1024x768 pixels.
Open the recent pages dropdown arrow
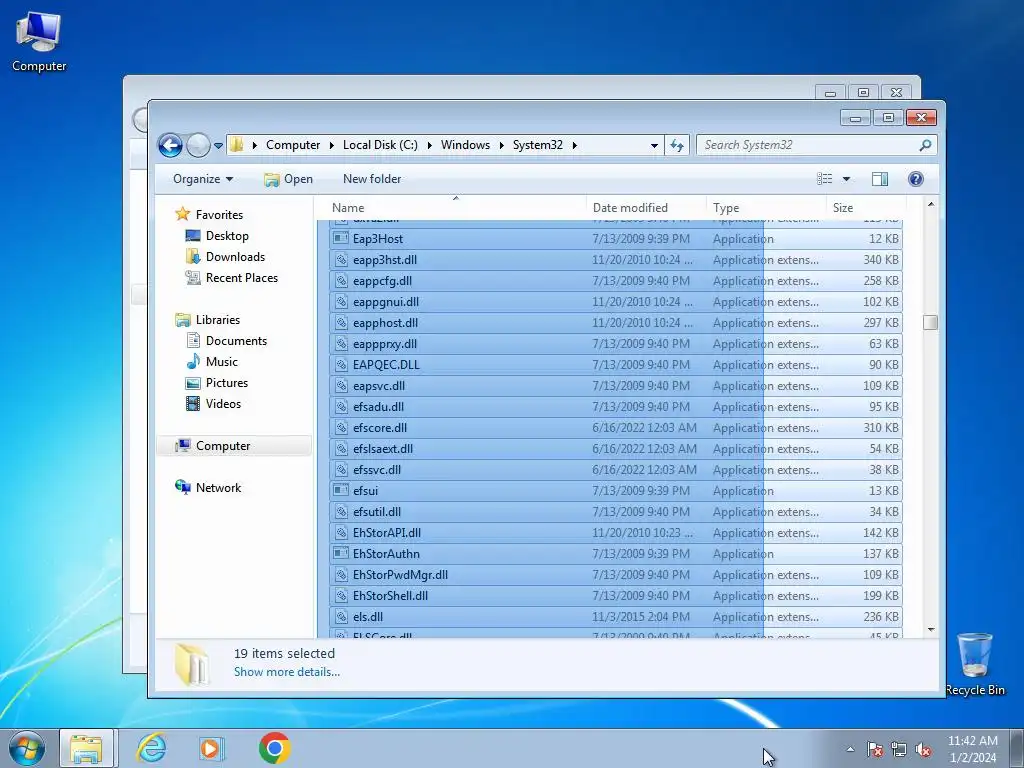tap(218, 146)
